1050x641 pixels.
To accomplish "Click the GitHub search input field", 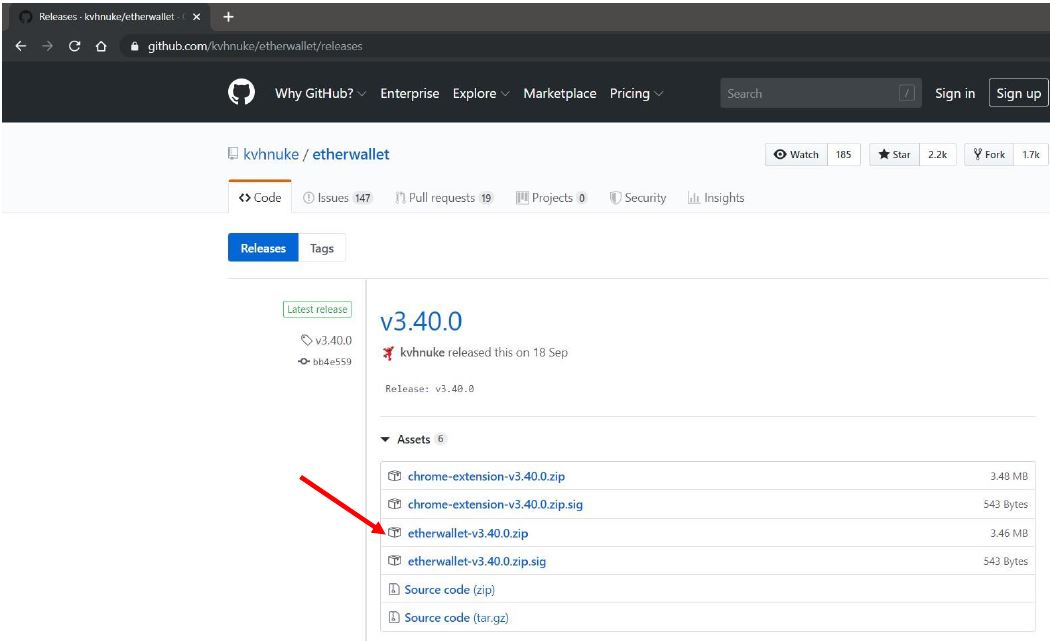I will pos(808,93).
